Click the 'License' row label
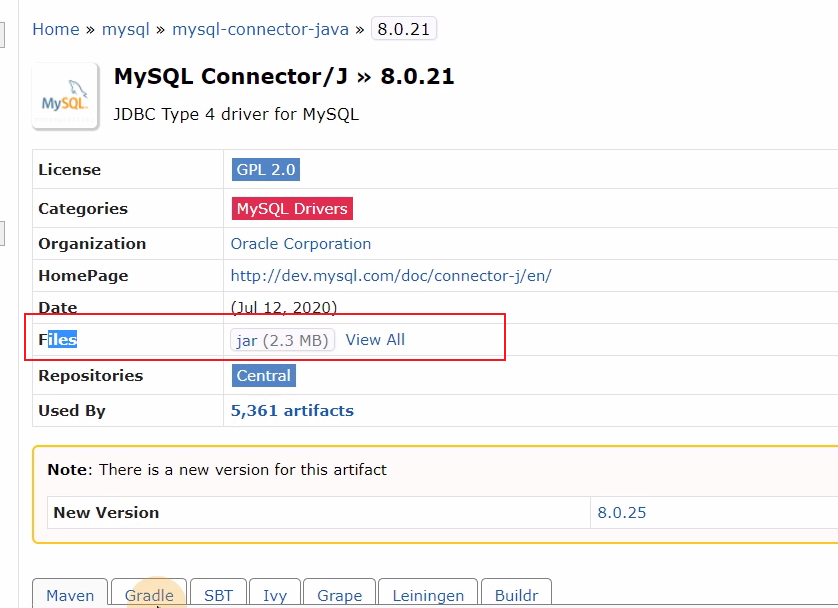The width and height of the screenshot is (838, 608). click(x=69, y=169)
